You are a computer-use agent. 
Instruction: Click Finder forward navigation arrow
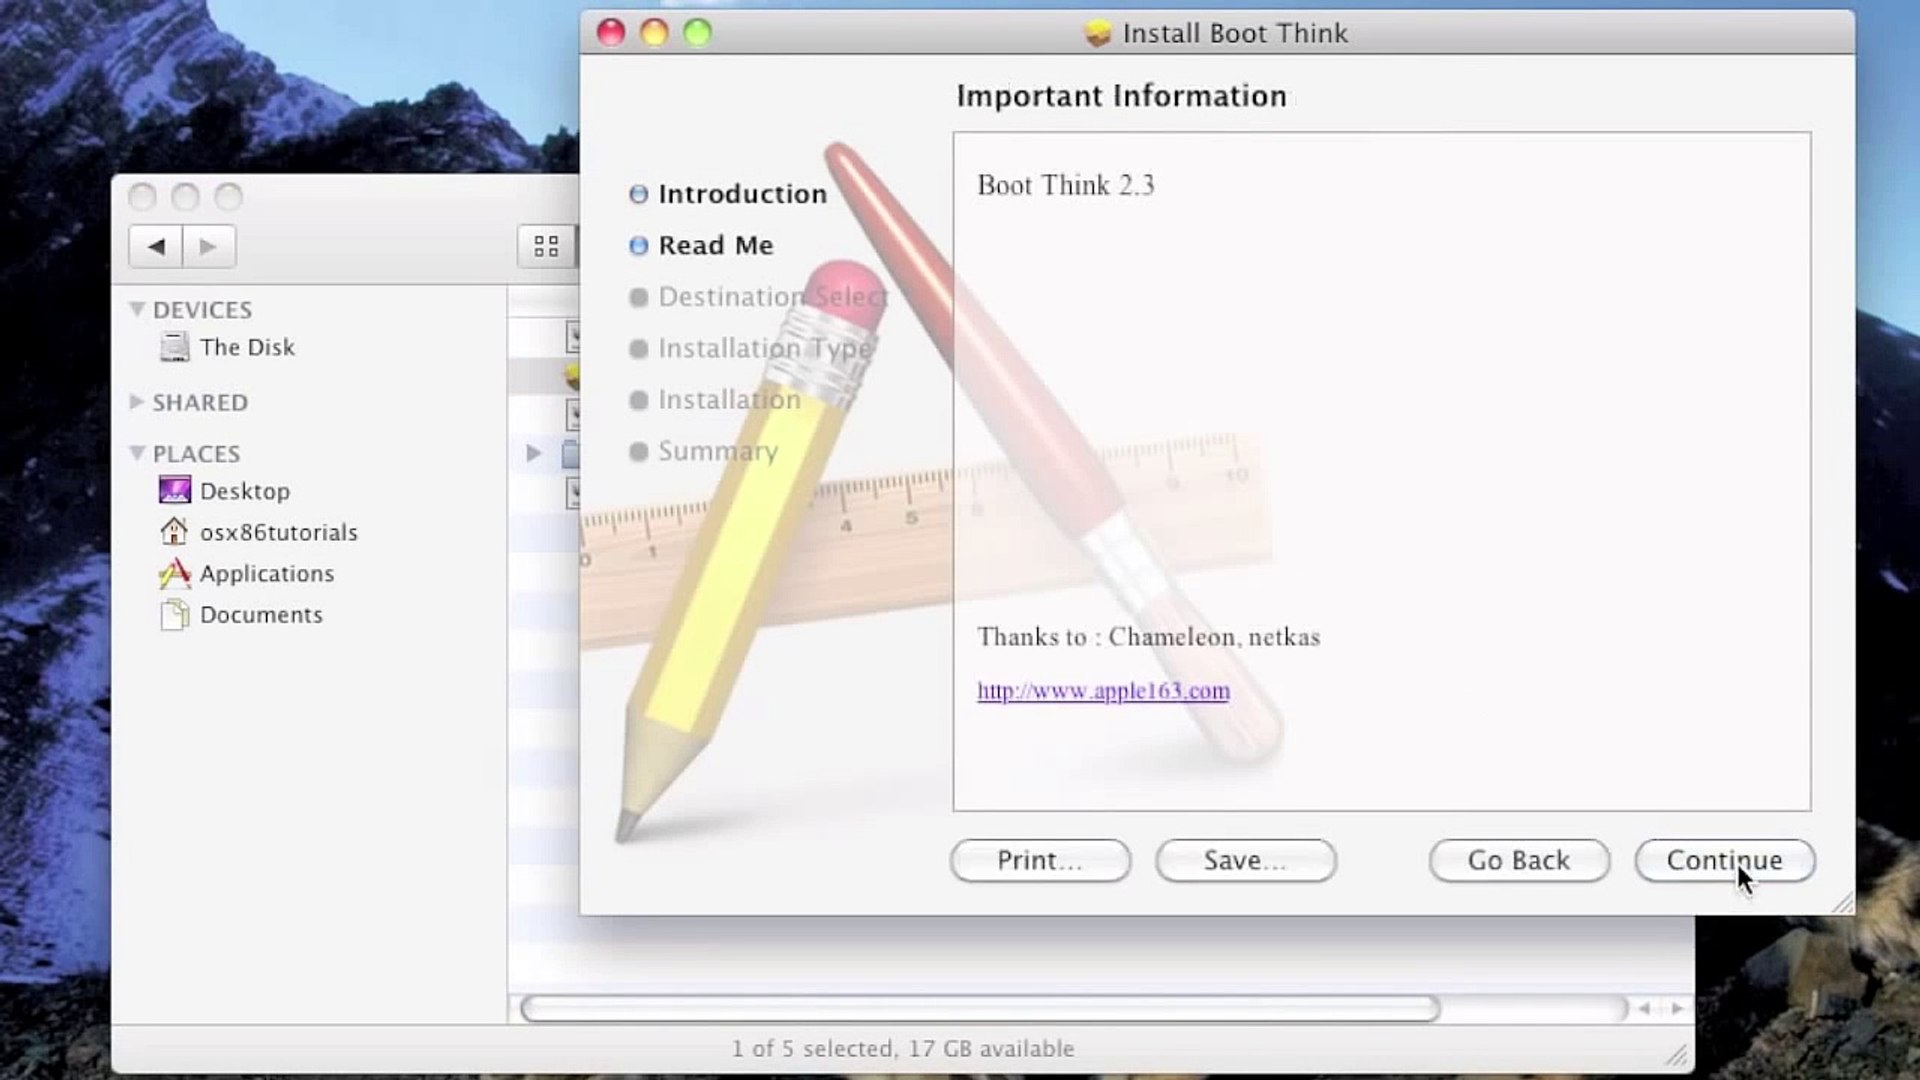[209, 246]
